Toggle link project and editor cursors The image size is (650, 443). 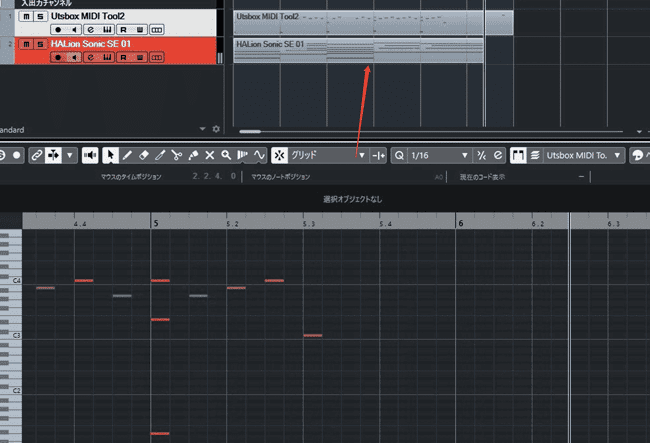tap(37, 155)
